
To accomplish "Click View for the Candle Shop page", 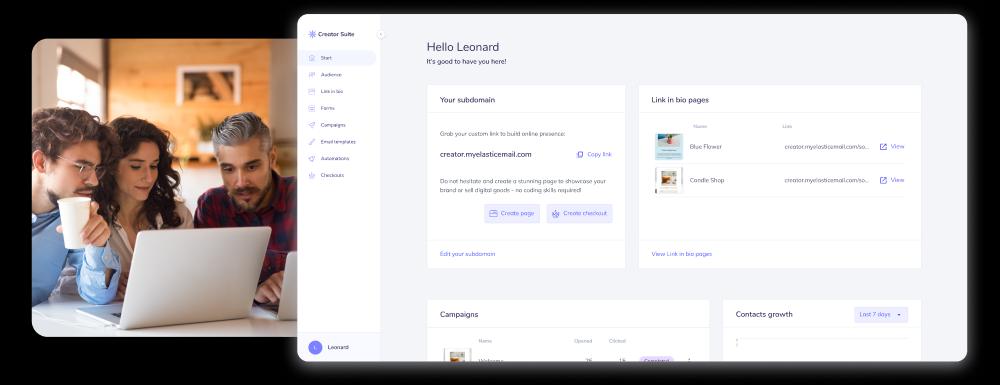I will (897, 180).
